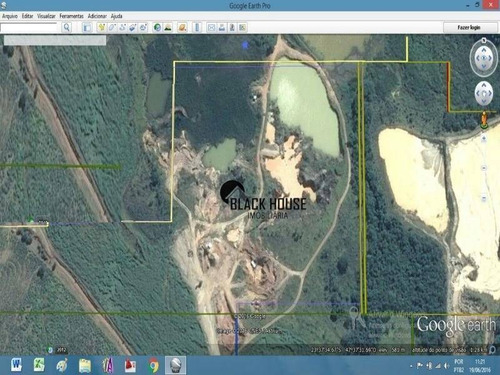Click the search input field

click(x=29, y=28)
